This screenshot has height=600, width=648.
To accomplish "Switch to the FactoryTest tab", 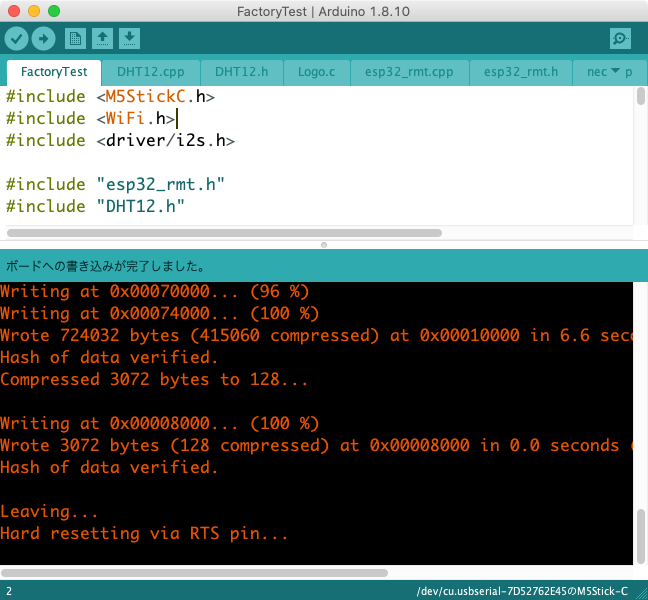I will click(x=54, y=72).
